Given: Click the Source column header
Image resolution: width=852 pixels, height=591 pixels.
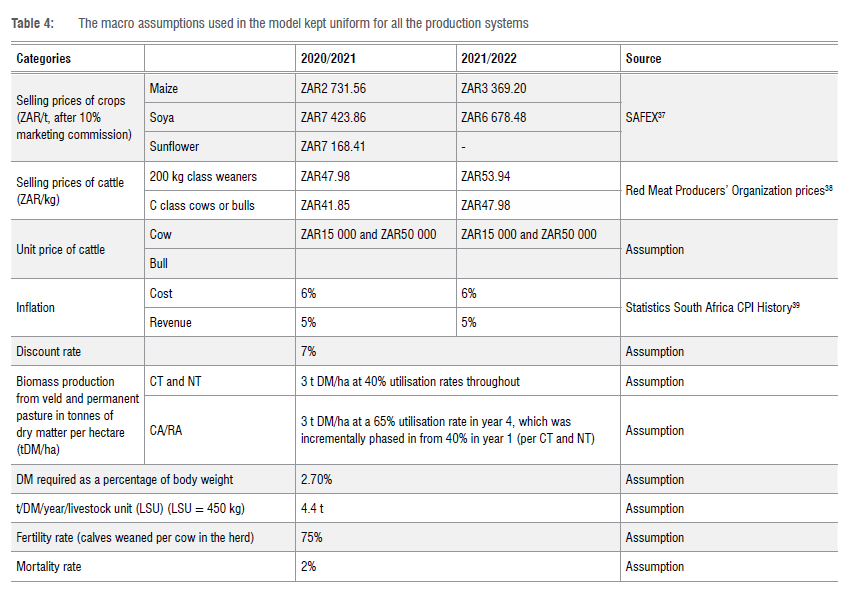Looking at the screenshot, I should point(643,59).
